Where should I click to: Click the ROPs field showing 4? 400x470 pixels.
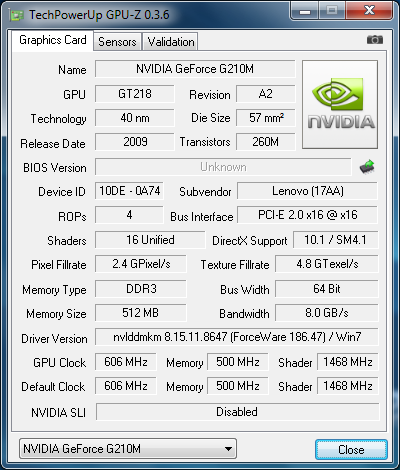(129, 215)
